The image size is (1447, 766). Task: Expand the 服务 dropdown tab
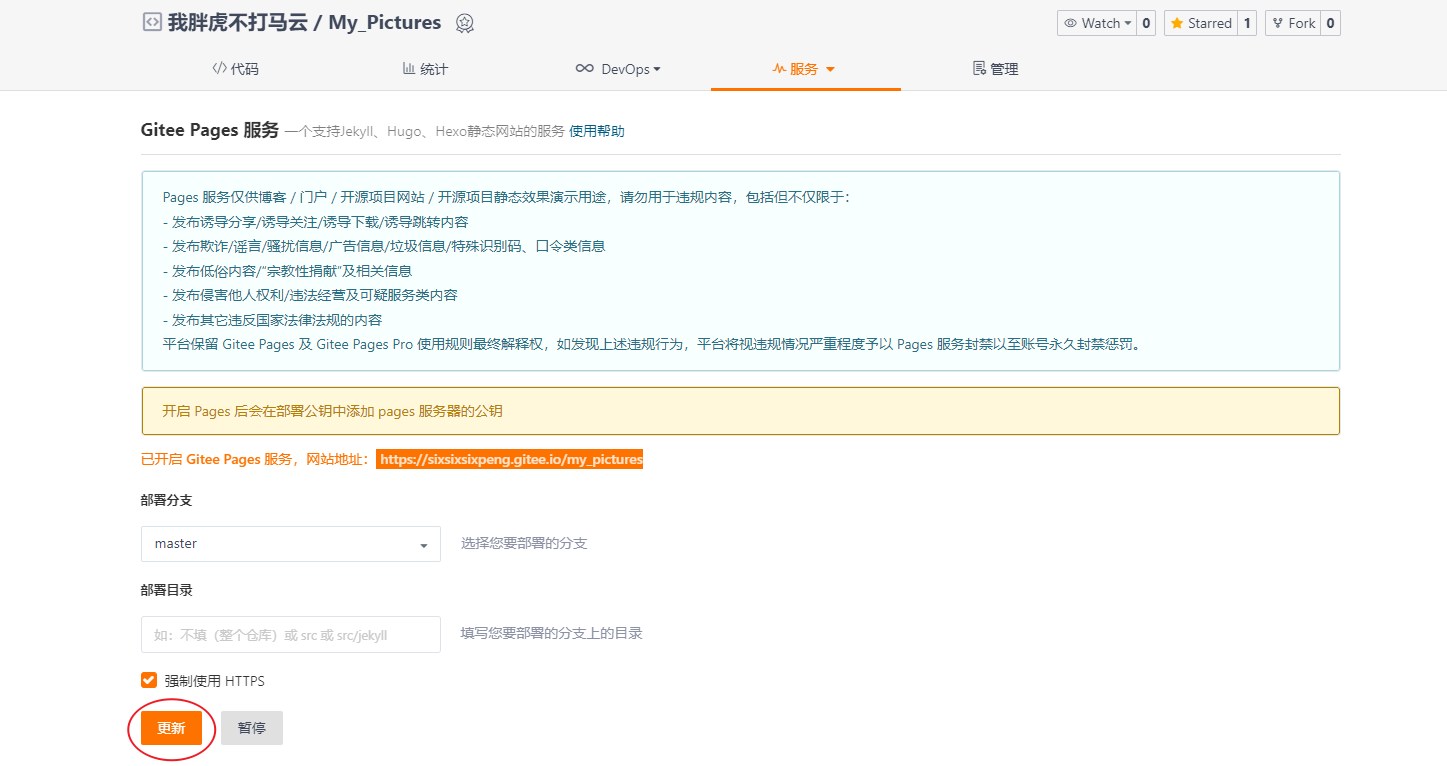[805, 69]
